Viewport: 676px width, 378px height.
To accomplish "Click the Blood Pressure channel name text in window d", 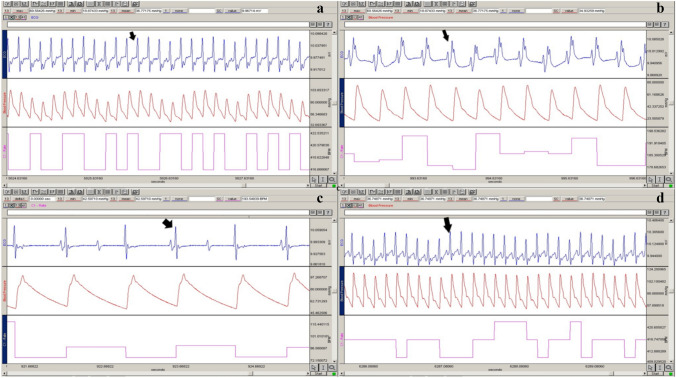I will pyautogui.click(x=381, y=206).
